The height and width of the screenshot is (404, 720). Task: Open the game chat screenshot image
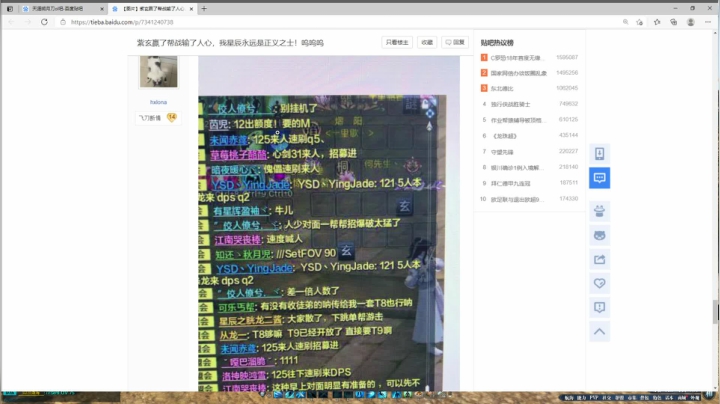329,224
